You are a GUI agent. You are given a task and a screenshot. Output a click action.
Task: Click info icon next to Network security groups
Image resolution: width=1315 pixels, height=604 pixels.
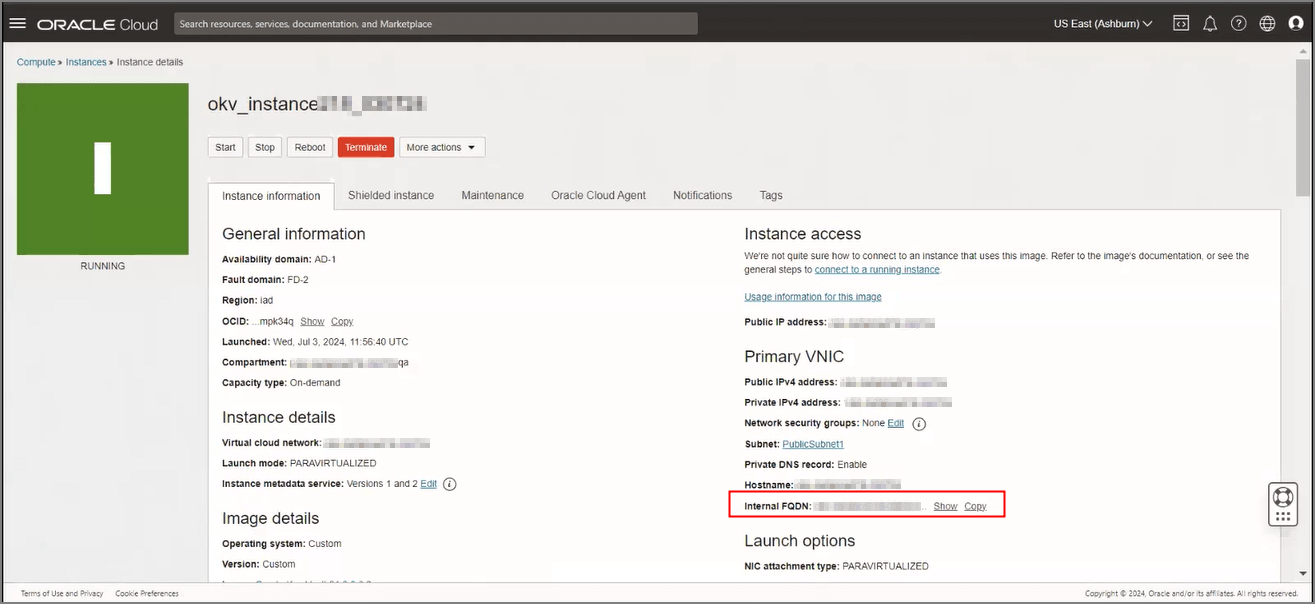click(919, 424)
